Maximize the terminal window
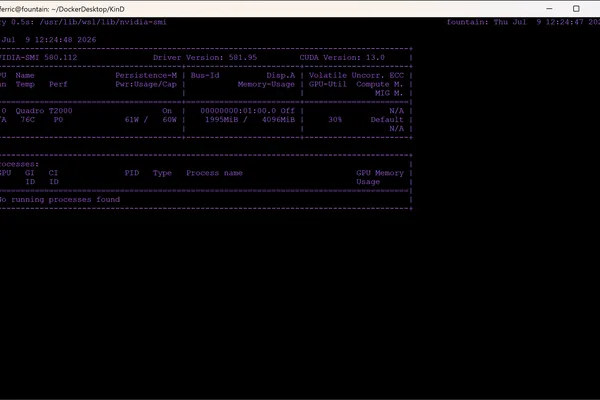This screenshot has width=600, height=400. [x=576, y=8]
